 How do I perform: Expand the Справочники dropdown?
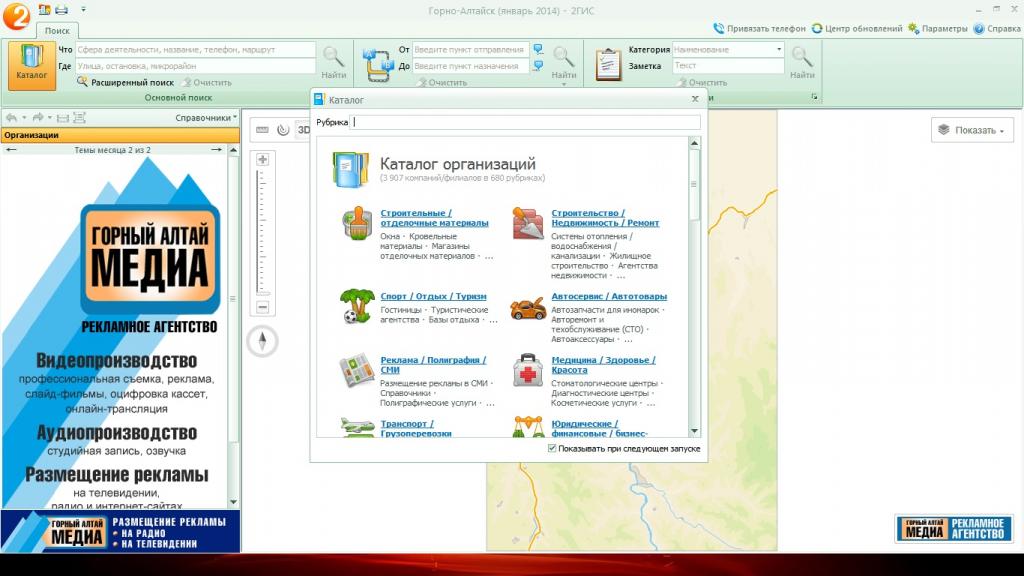tap(206, 118)
